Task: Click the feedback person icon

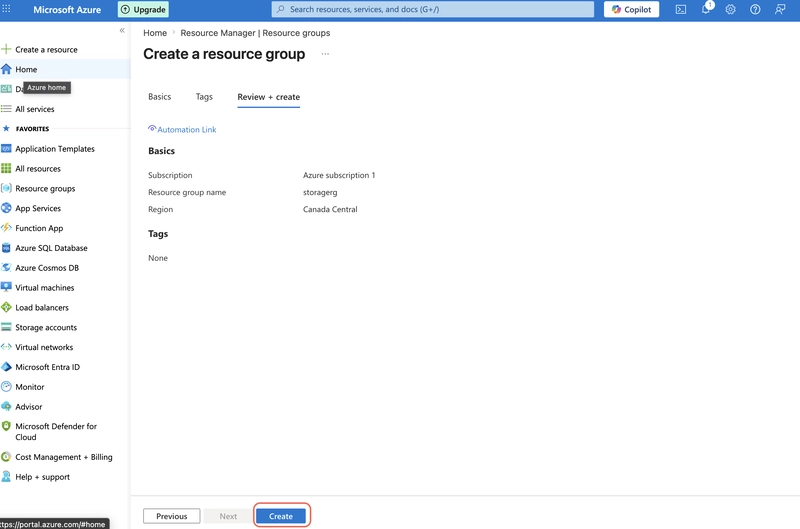Action: tap(780, 9)
